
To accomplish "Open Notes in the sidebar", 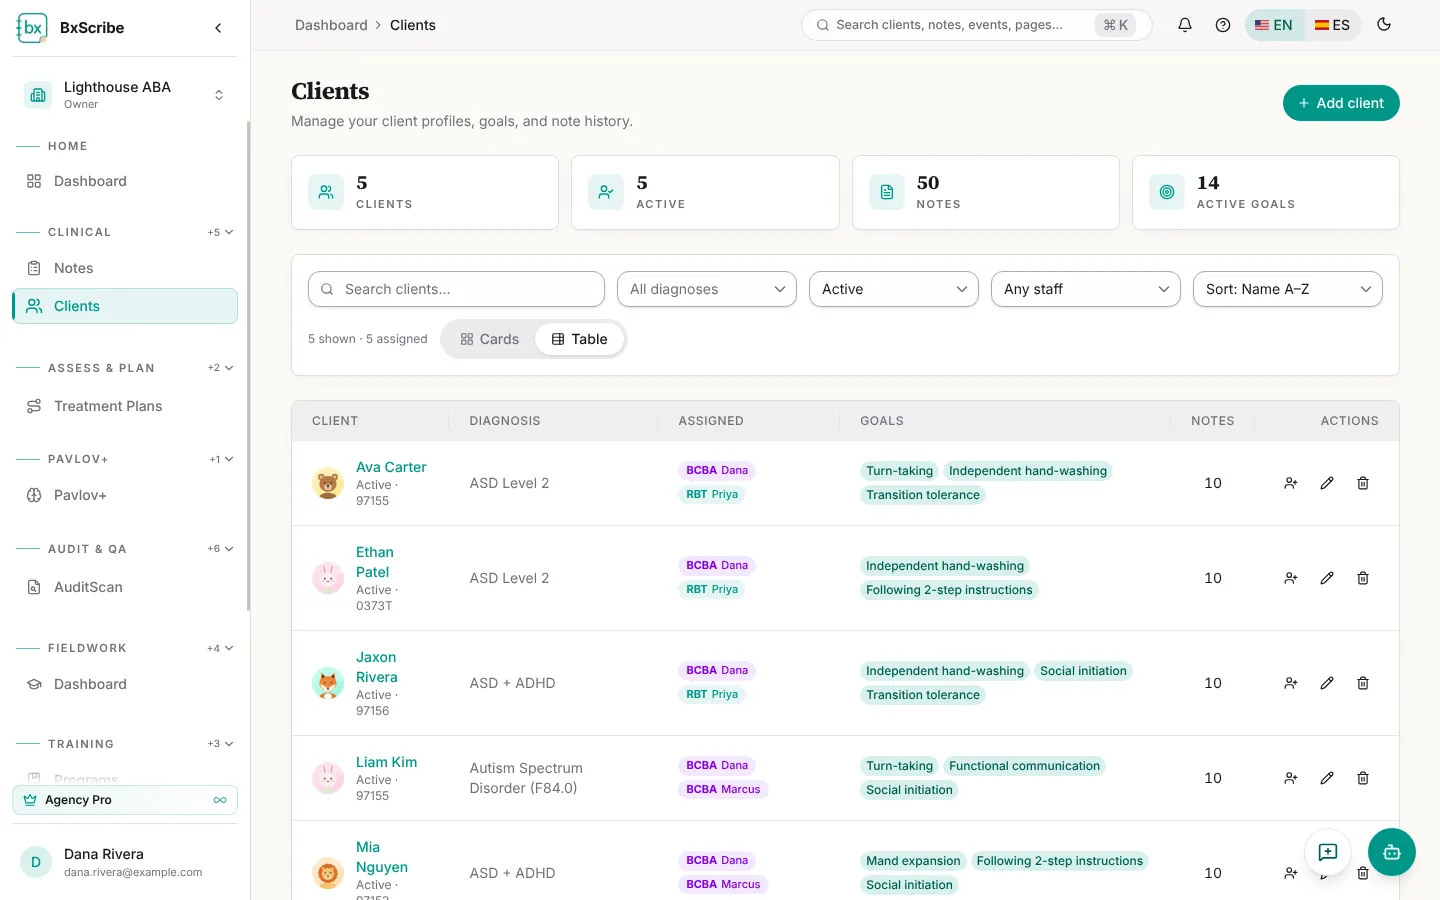I will pyautogui.click(x=125, y=268).
